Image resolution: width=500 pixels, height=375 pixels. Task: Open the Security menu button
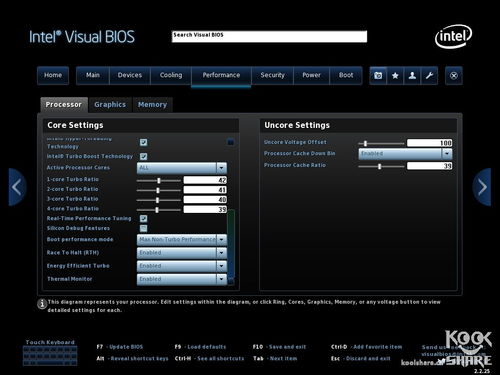tap(272, 75)
